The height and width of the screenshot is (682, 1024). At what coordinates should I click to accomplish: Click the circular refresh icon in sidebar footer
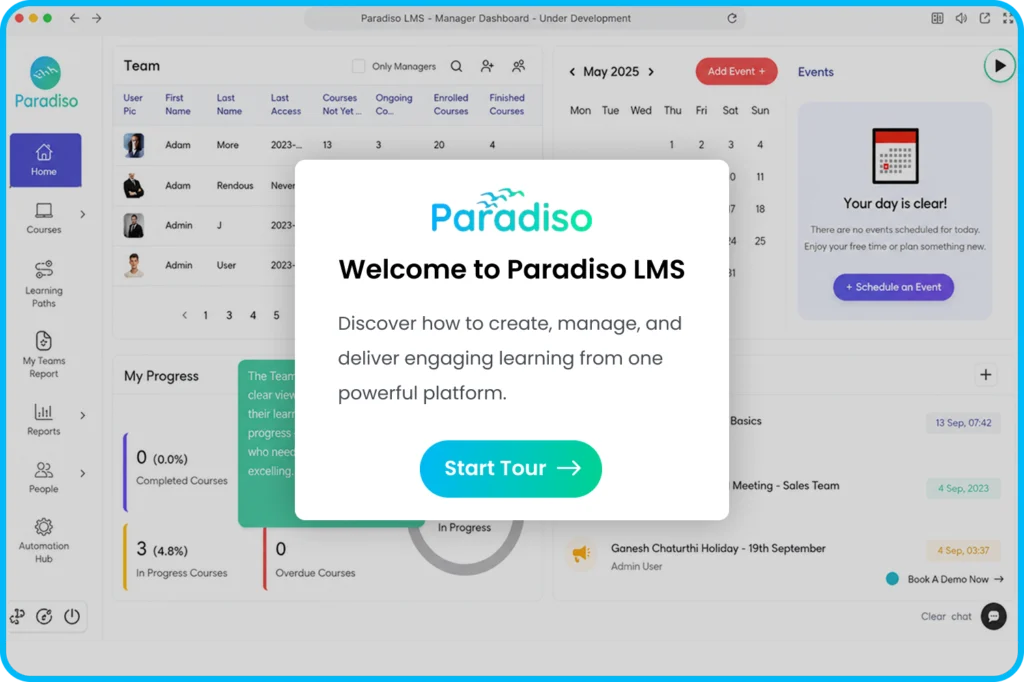(44, 616)
